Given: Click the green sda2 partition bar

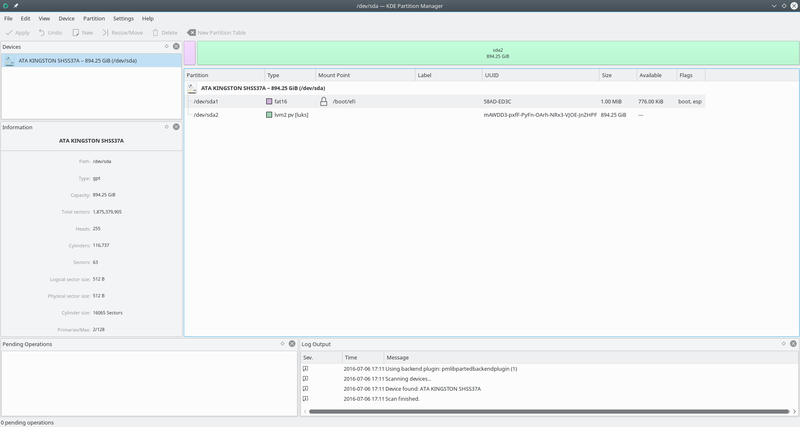Looking at the screenshot, I should point(497,53).
